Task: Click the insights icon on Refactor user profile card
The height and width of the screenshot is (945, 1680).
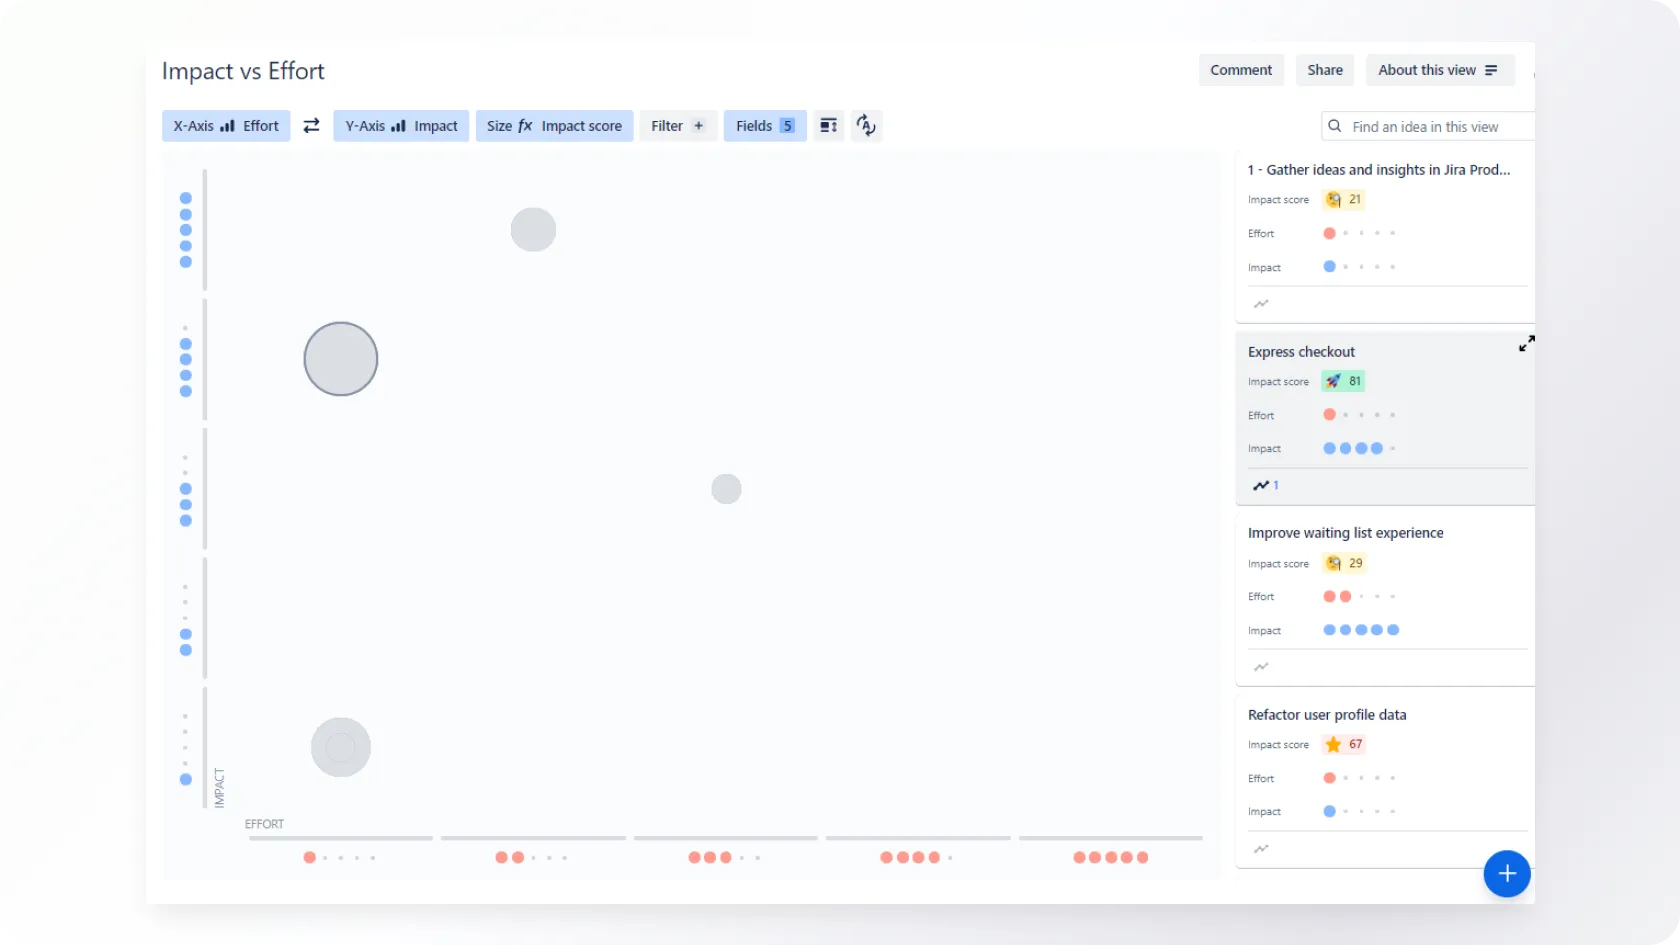Action: (x=1261, y=849)
